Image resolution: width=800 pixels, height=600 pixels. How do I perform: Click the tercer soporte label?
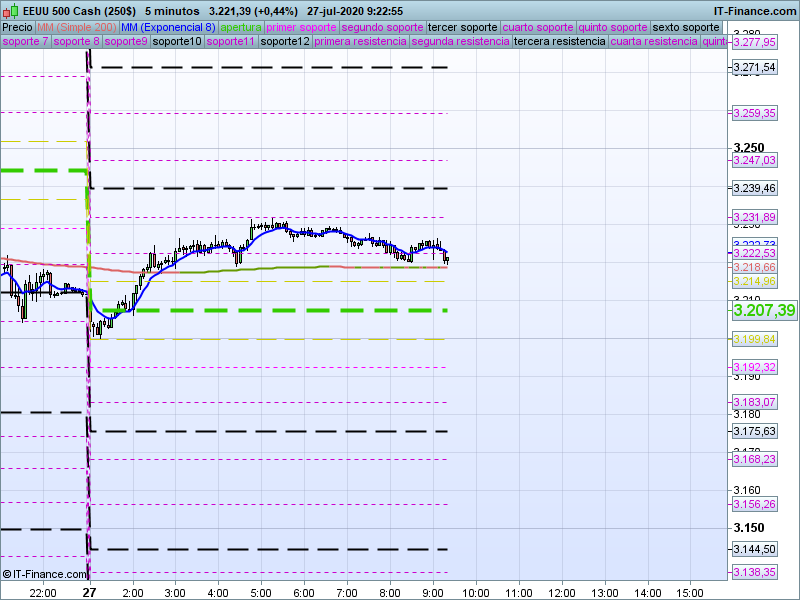[462, 28]
